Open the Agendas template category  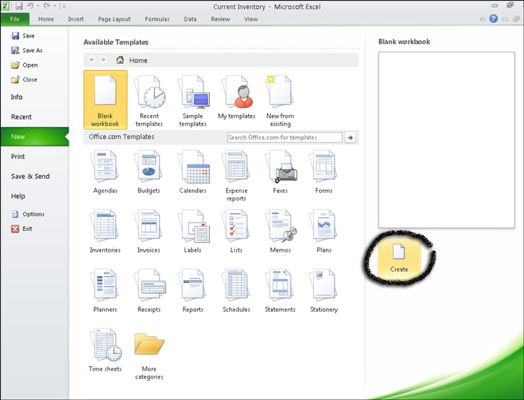105,172
